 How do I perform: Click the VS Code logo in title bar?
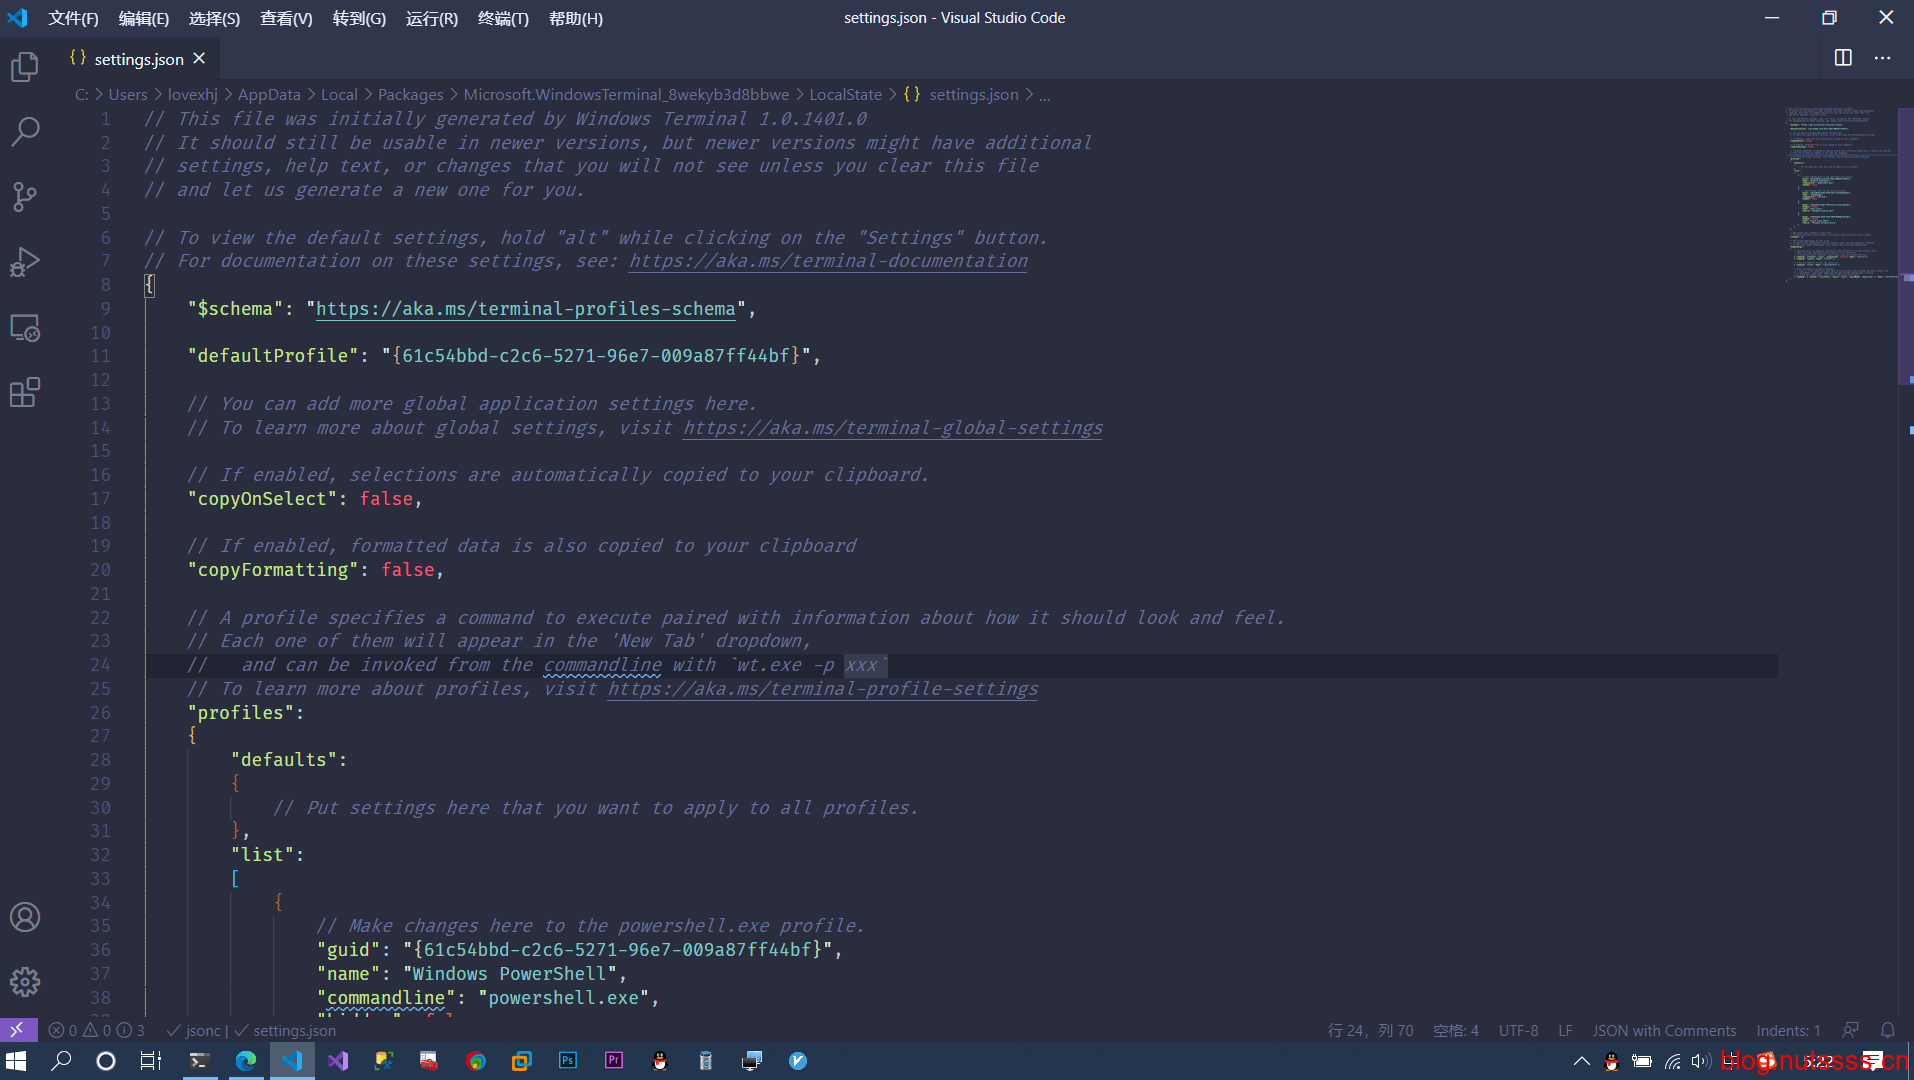(18, 18)
